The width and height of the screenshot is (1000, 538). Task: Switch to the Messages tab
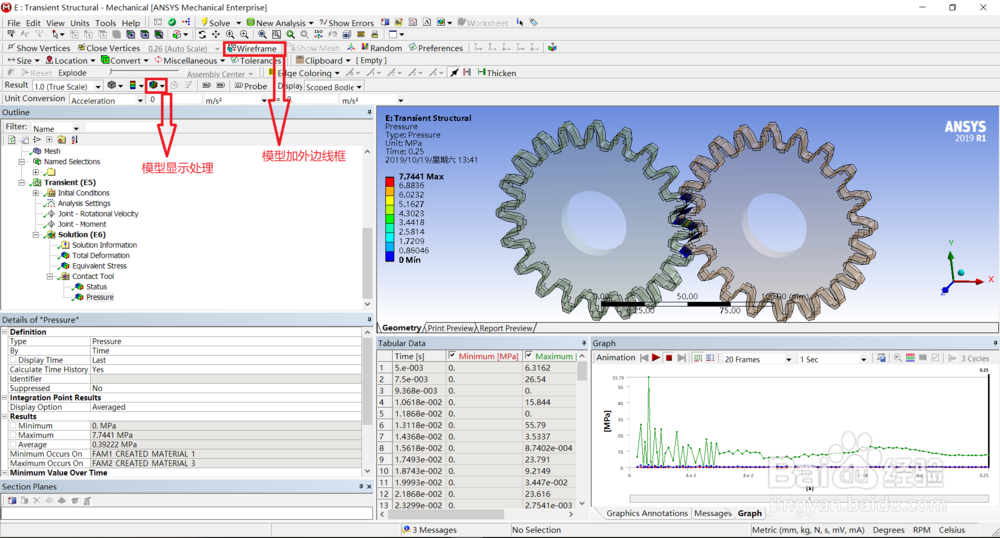pos(712,513)
